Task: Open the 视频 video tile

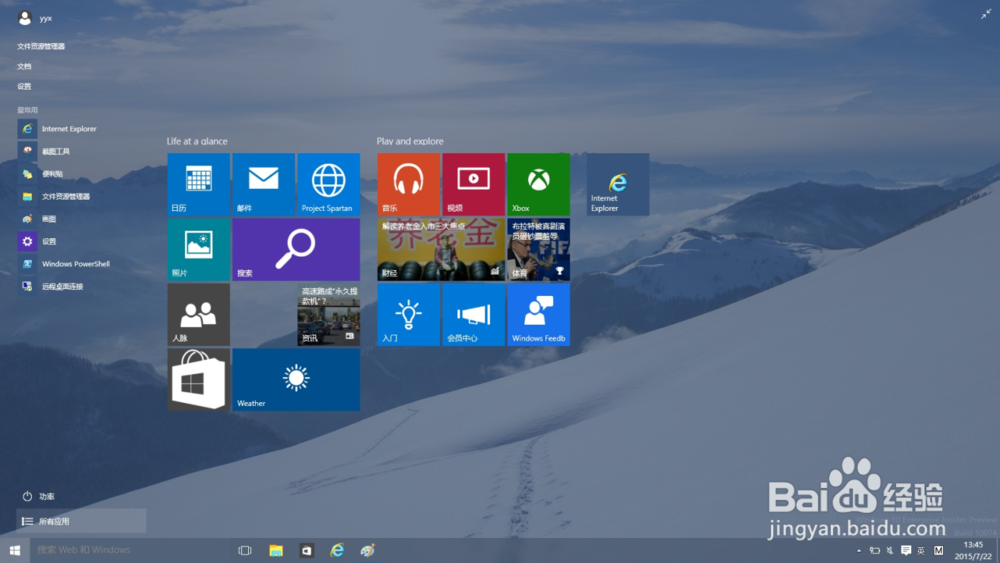Action: click(x=473, y=184)
